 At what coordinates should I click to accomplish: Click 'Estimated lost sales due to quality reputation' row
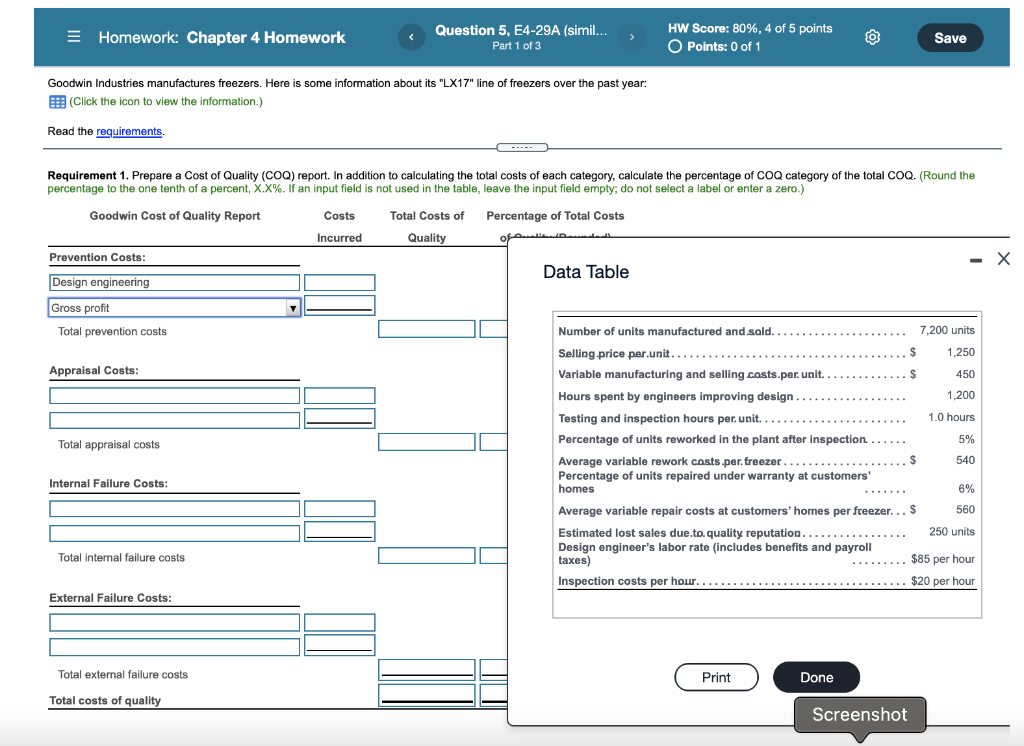coord(766,532)
